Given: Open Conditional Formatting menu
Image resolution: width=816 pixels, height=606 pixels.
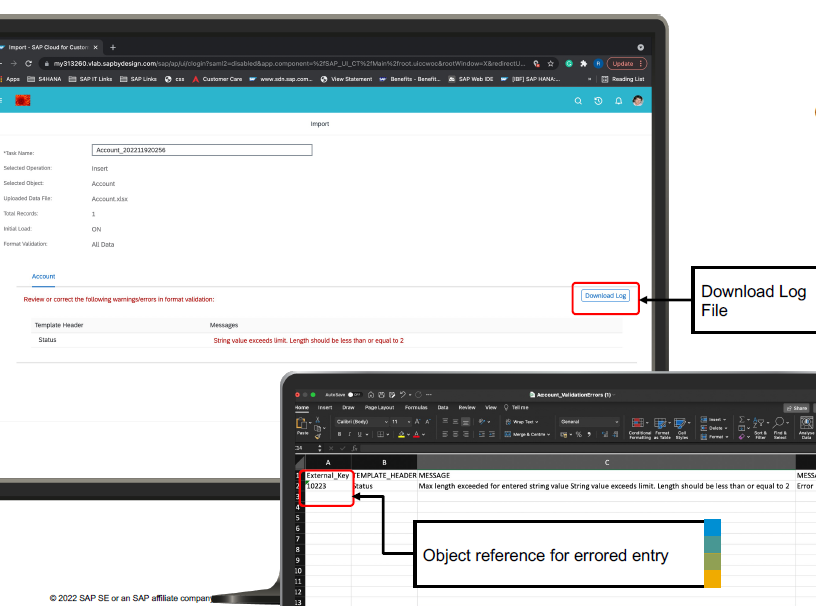Looking at the screenshot, I should pos(639,428).
